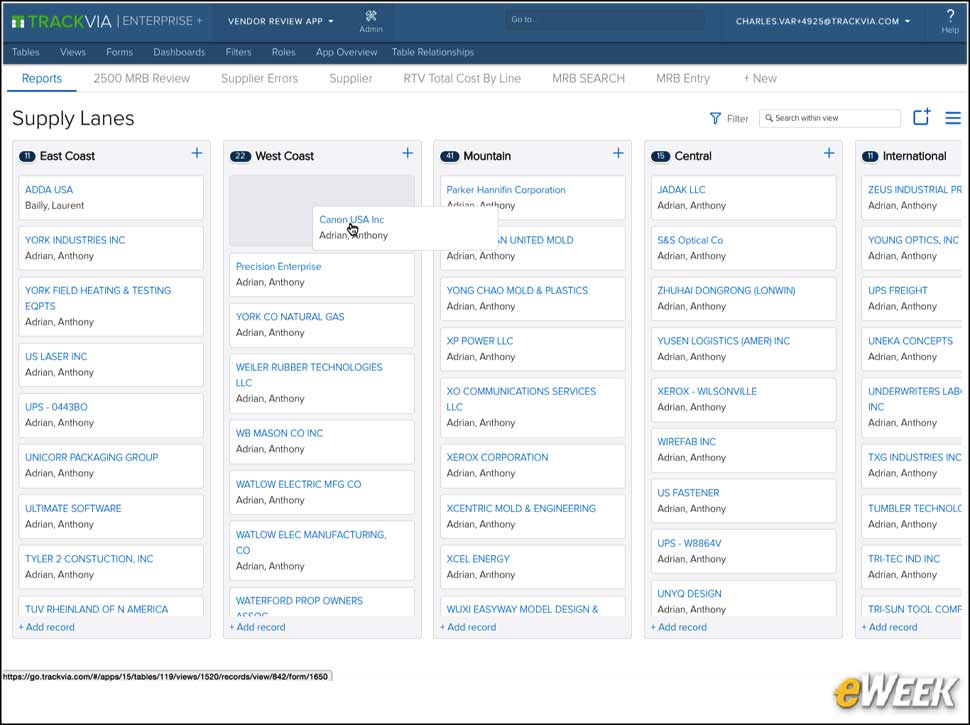Open the Filters menu
The image size is (970, 725).
tap(238, 52)
